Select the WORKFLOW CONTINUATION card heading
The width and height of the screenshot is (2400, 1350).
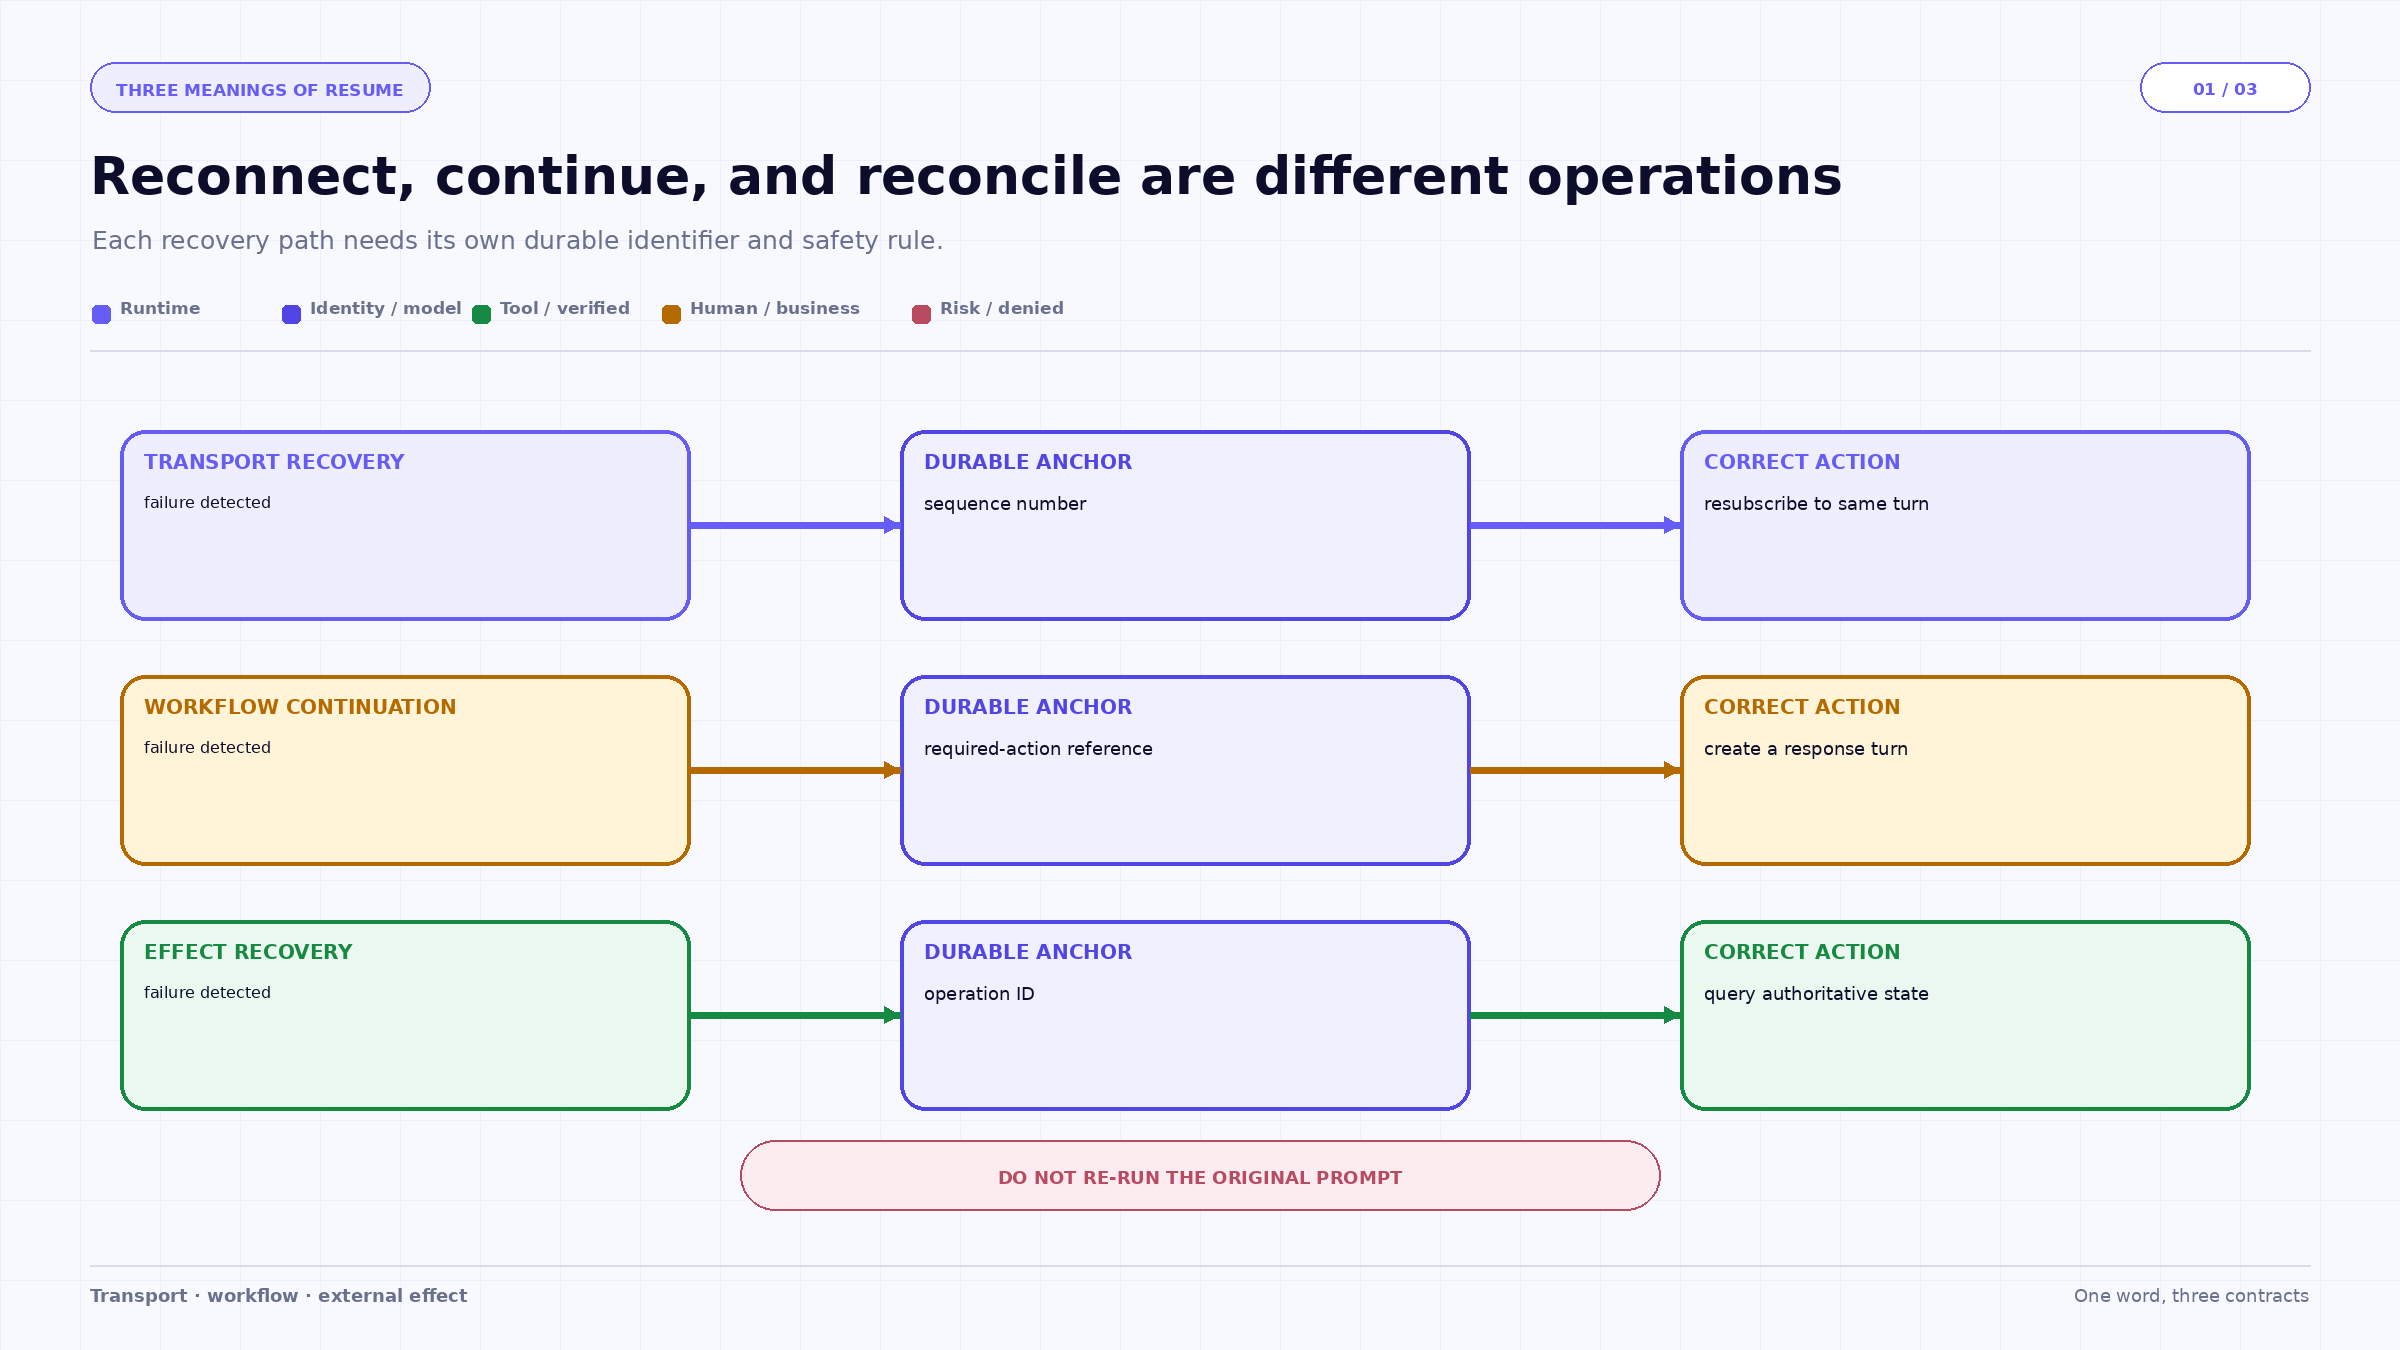point(300,707)
